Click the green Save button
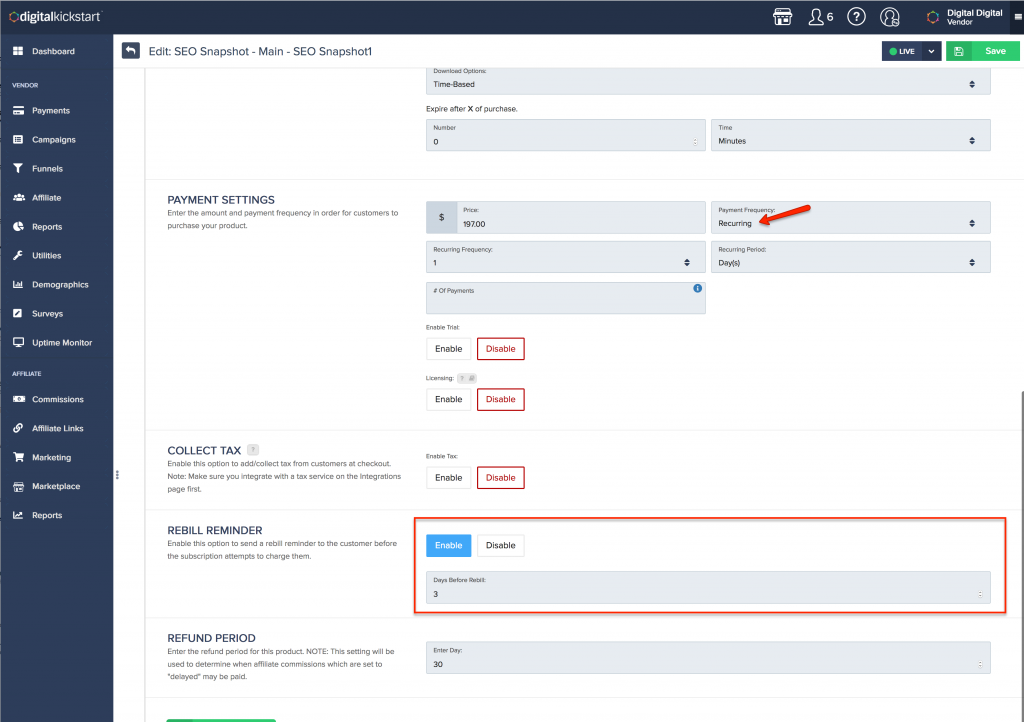Viewport: 1024px width, 722px height. [995, 51]
